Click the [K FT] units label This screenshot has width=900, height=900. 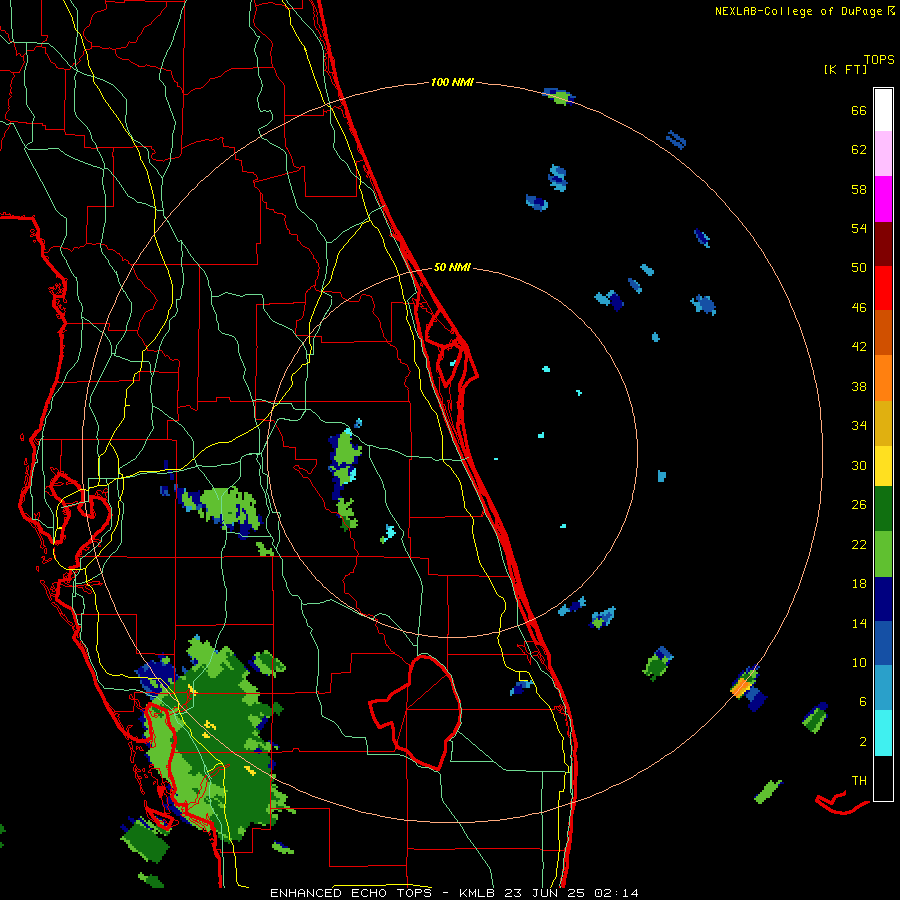pos(845,69)
